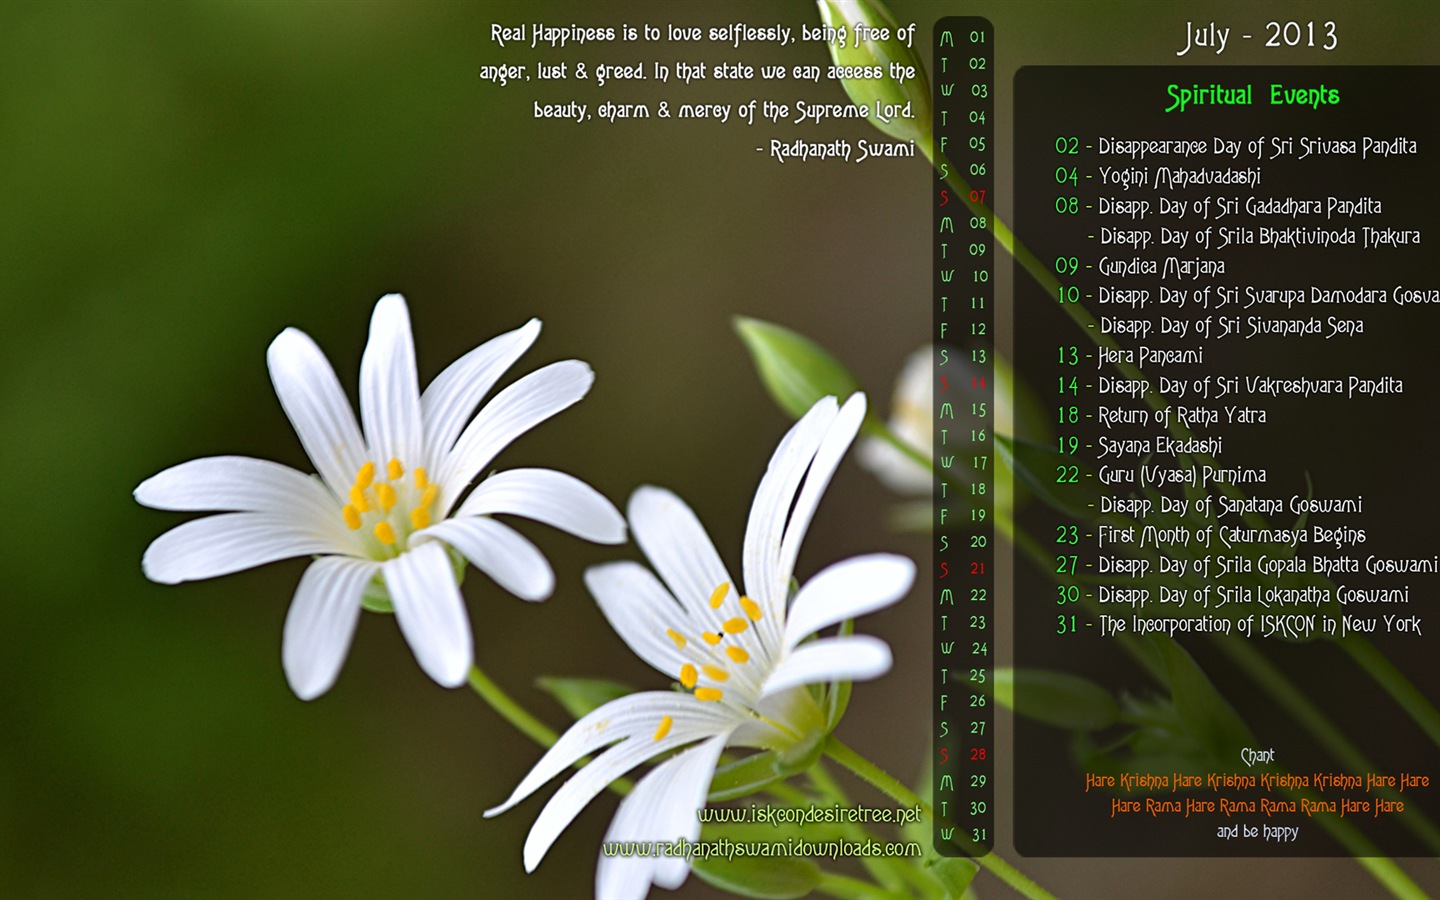Click the 'July - 2013' calendar title
This screenshot has height=900, width=1440.
tap(1257, 37)
